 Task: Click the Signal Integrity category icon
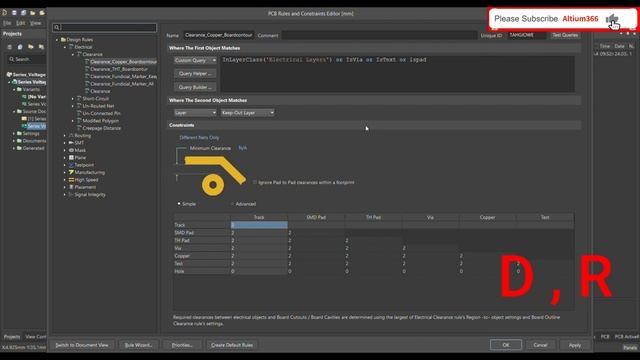[x=71, y=195]
